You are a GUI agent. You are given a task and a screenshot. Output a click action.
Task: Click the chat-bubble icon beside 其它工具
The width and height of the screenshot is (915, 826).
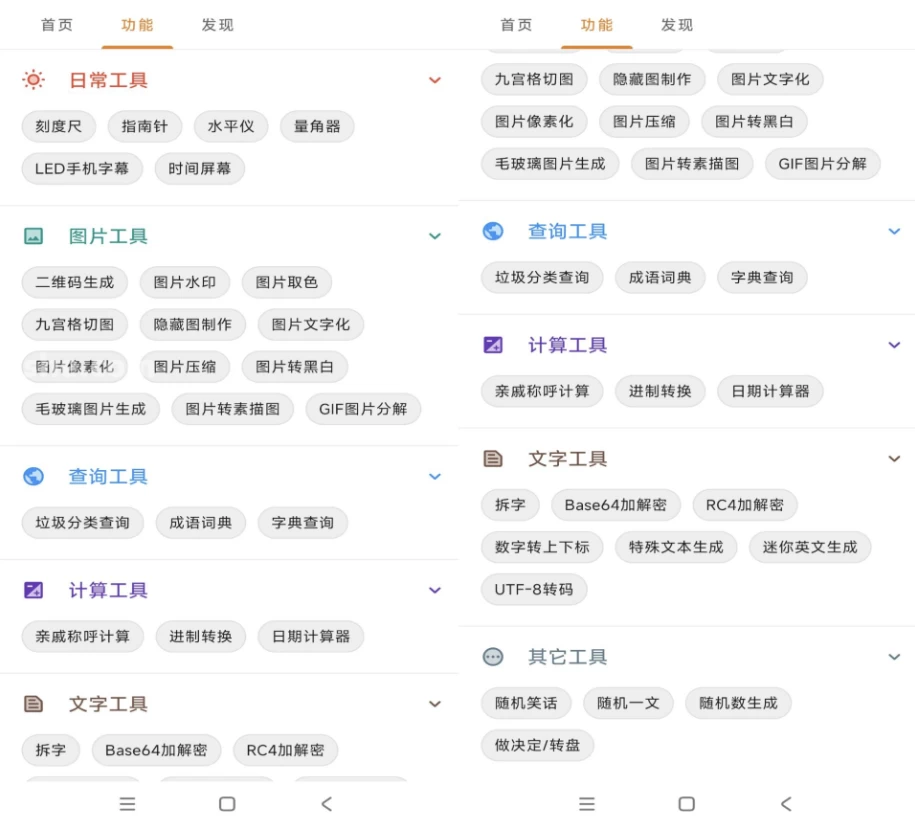[x=493, y=657]
